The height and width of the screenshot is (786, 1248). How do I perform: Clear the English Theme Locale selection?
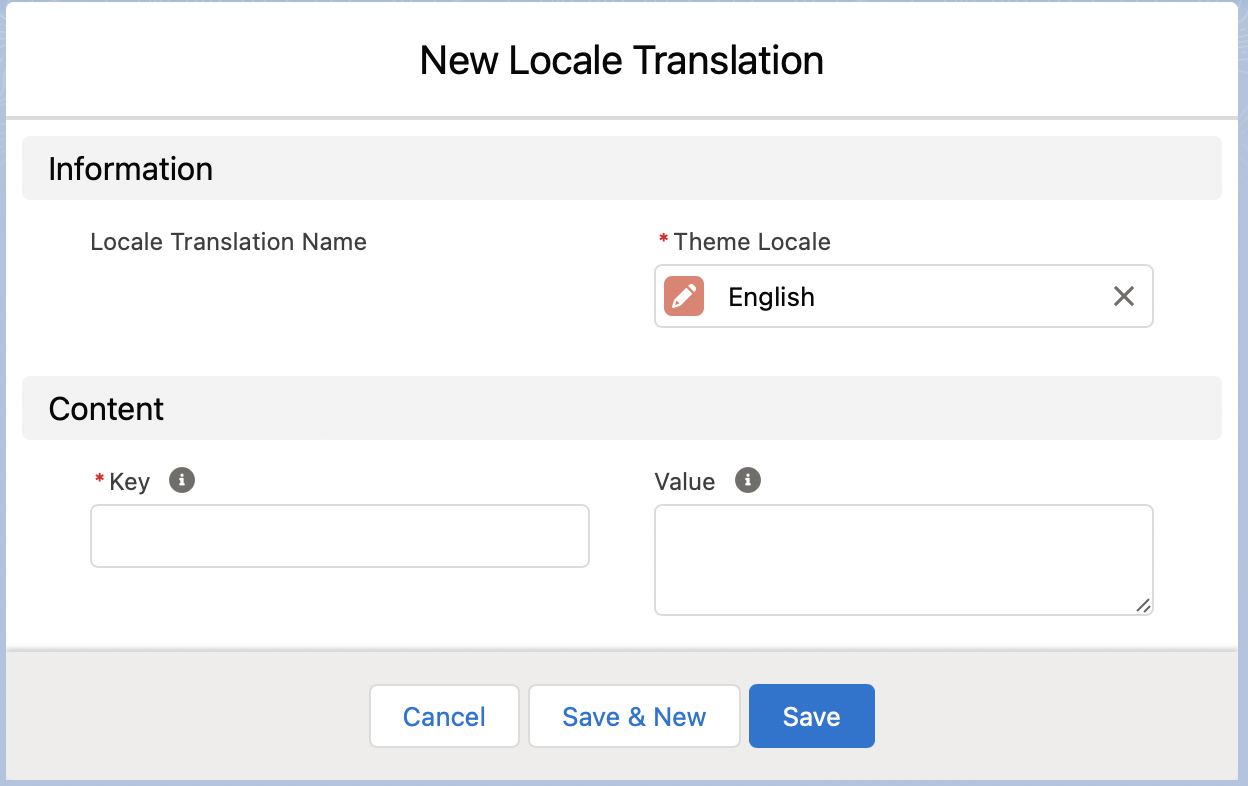tap(1124, 296)
